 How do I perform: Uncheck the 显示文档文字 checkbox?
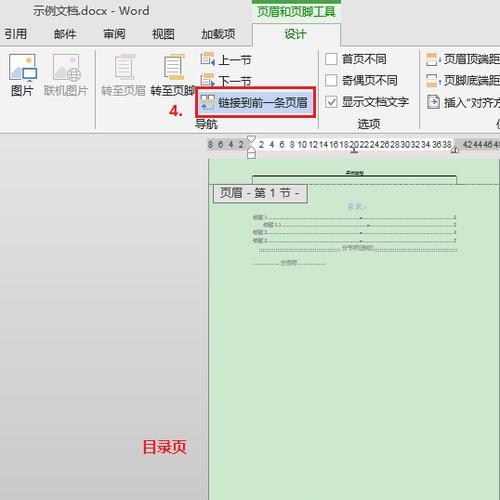point(331,102)
